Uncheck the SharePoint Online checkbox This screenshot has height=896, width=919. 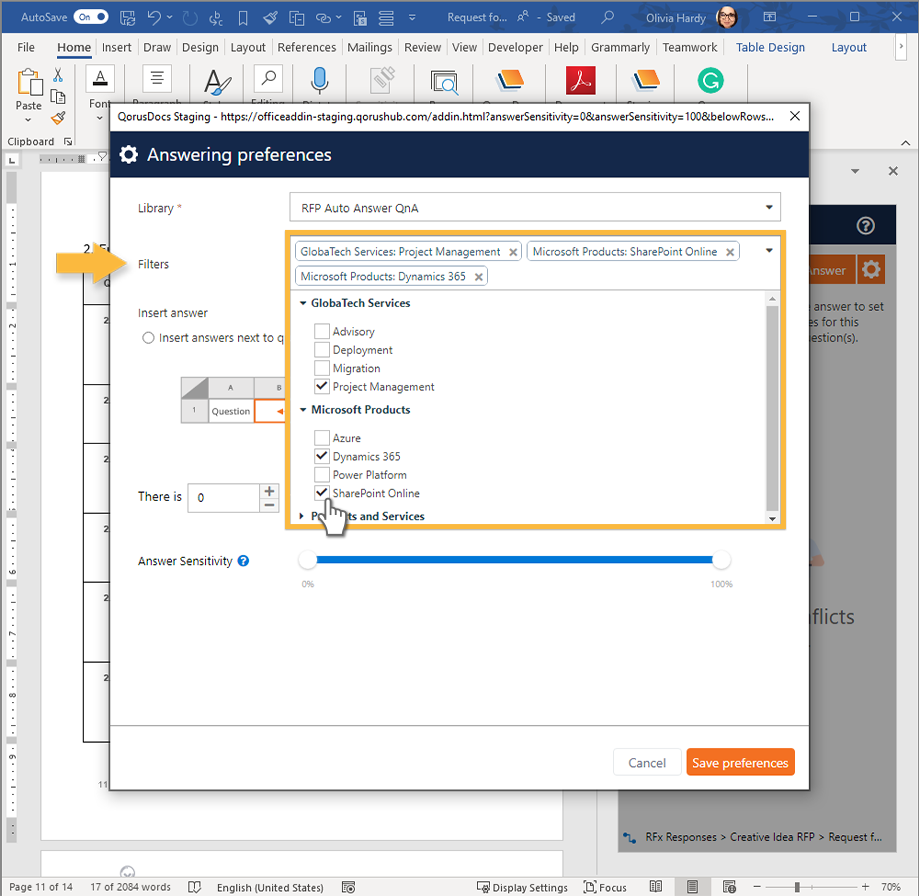[x=322, y=493]
